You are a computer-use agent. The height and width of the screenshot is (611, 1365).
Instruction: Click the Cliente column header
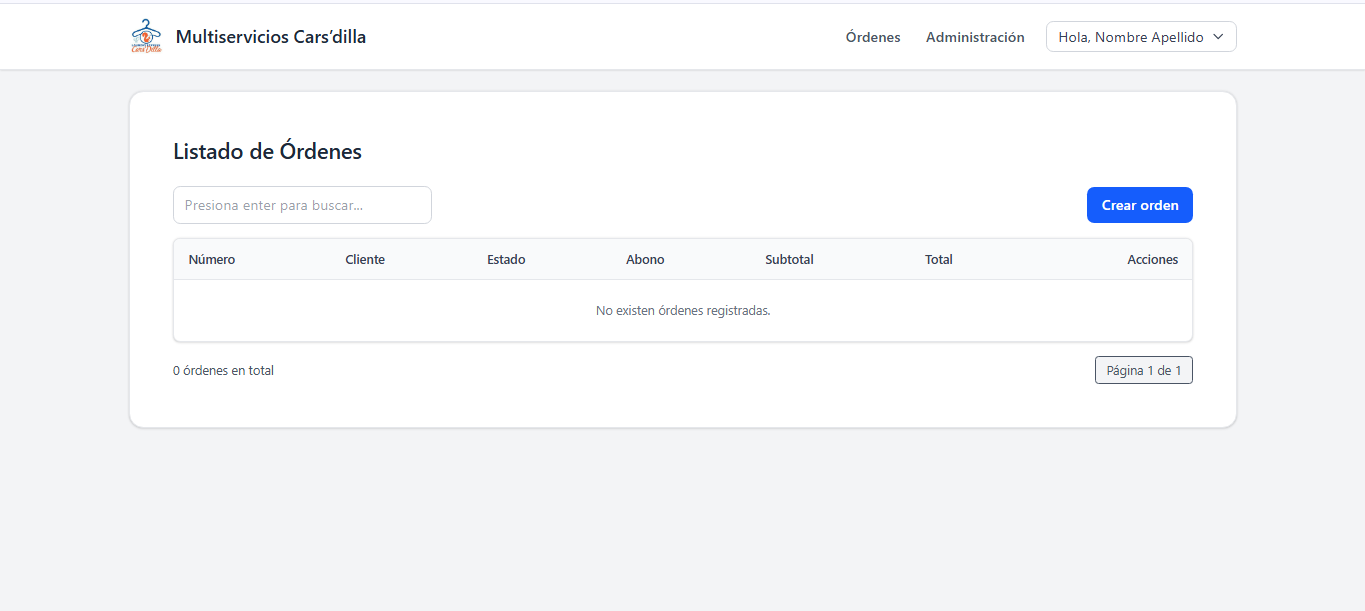365,259
